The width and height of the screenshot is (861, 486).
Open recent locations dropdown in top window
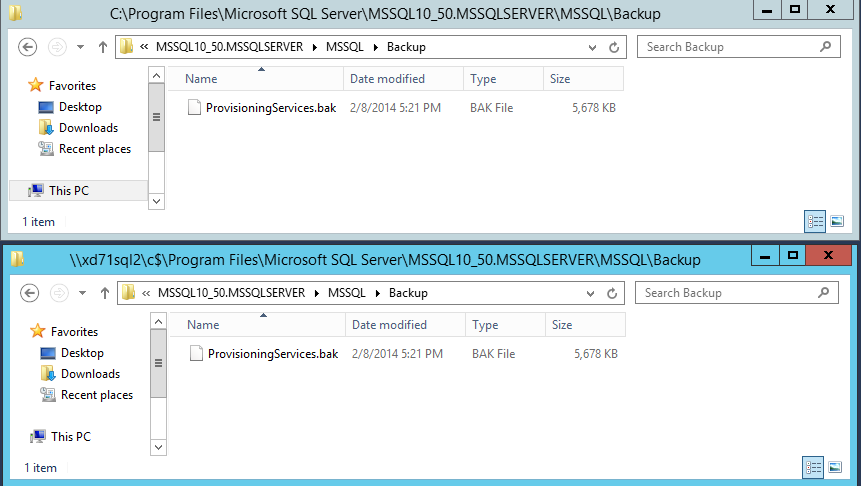80,47
